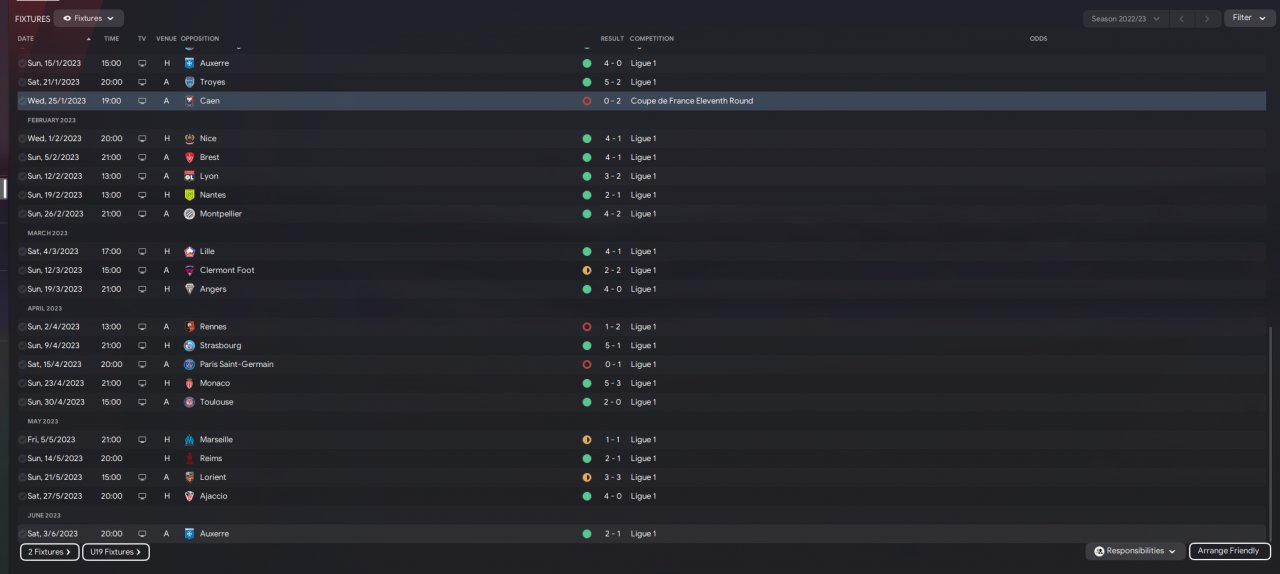
Task: Select the circle beside the Brest fixture date
Action: click(22, 158)
